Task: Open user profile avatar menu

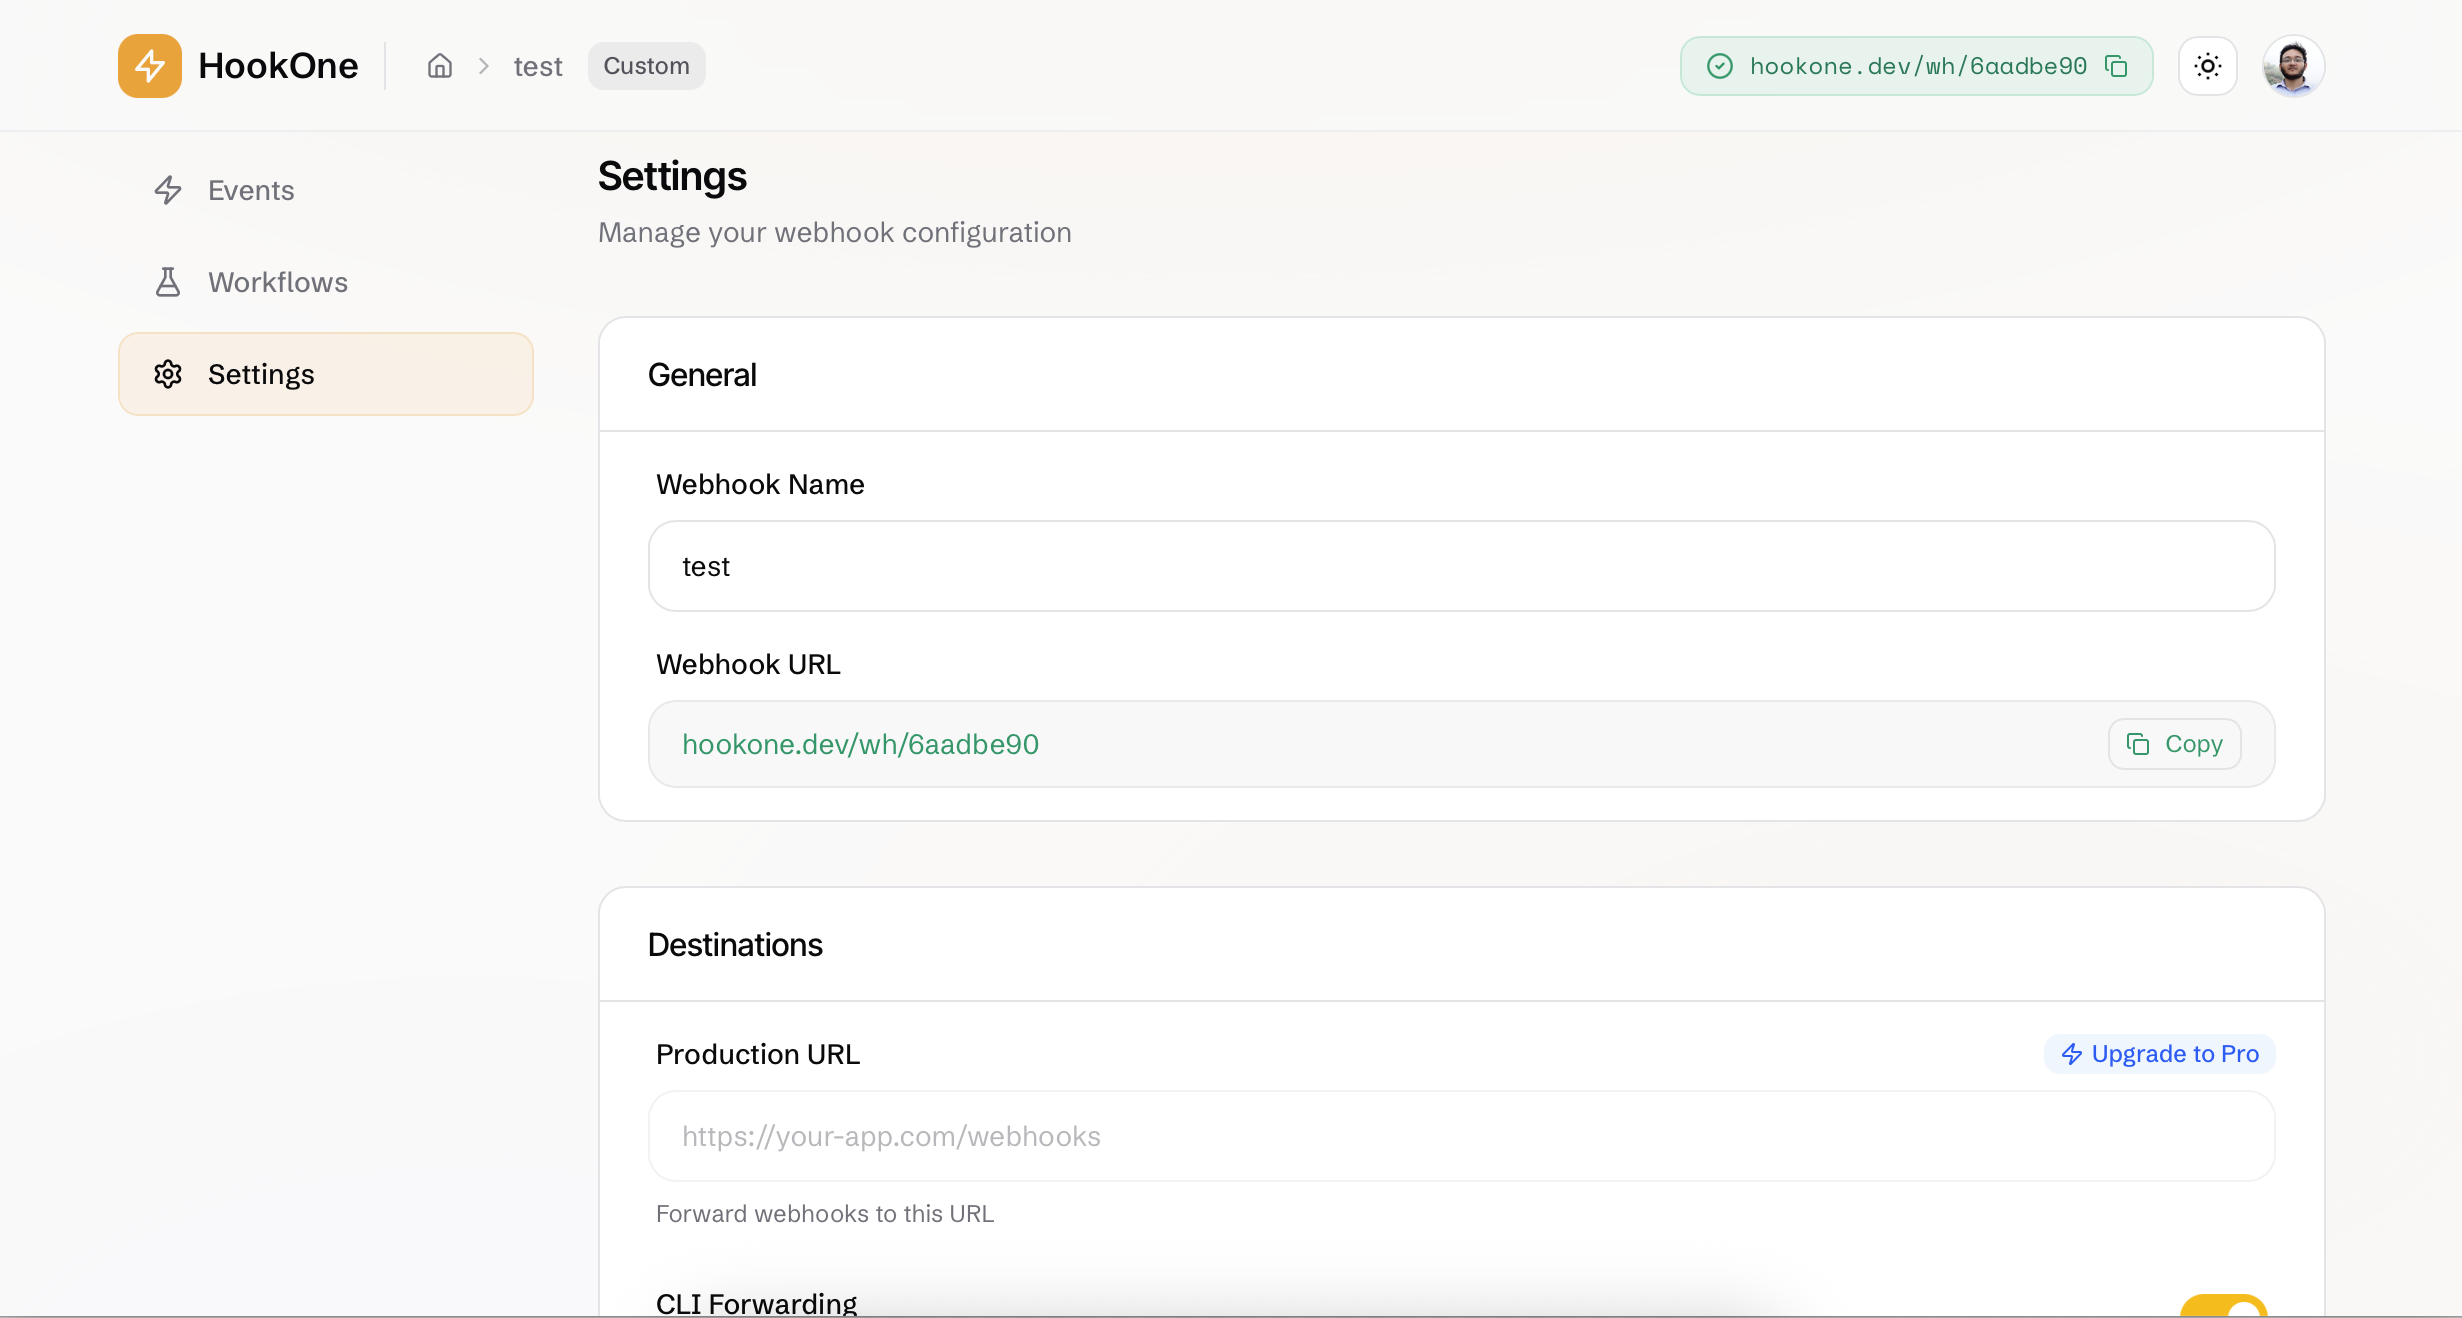Action: [2293, 66]
